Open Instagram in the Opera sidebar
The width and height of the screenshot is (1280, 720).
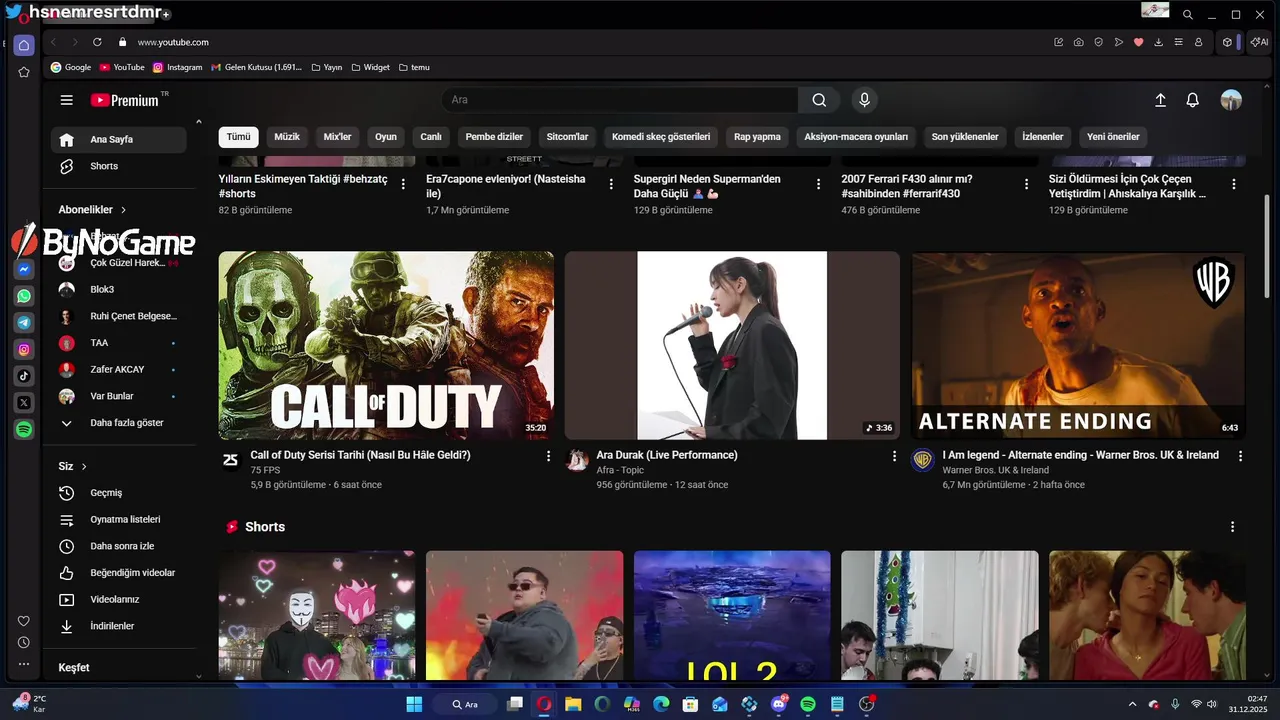pyautogui.click(x=24, y=349)
